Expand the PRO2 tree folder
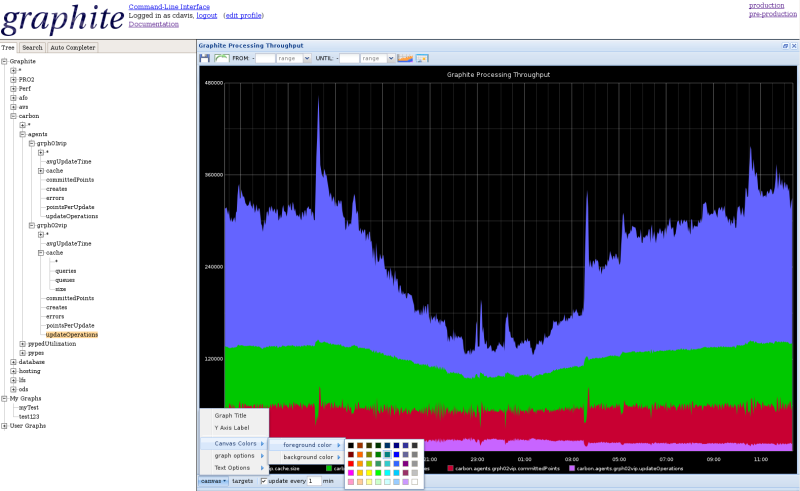Image resolution: width=800 pixels, height=491 pixels. click(x=14, y=79)
